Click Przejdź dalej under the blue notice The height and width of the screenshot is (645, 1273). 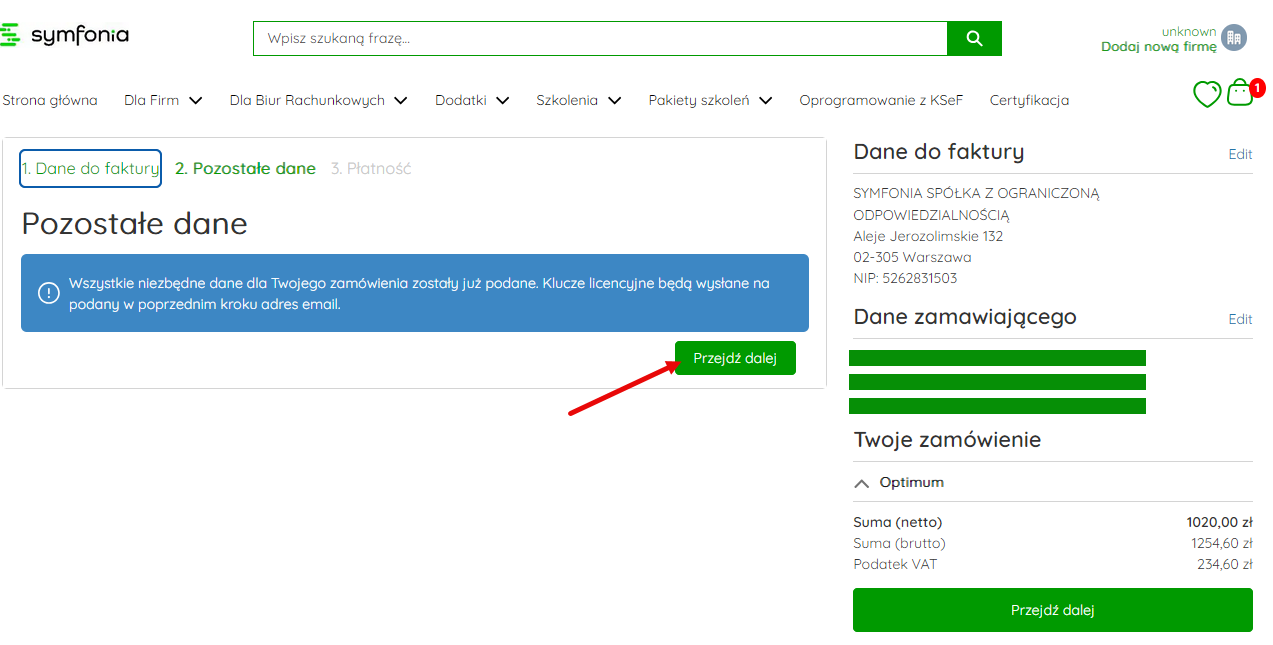click(735, 358)
